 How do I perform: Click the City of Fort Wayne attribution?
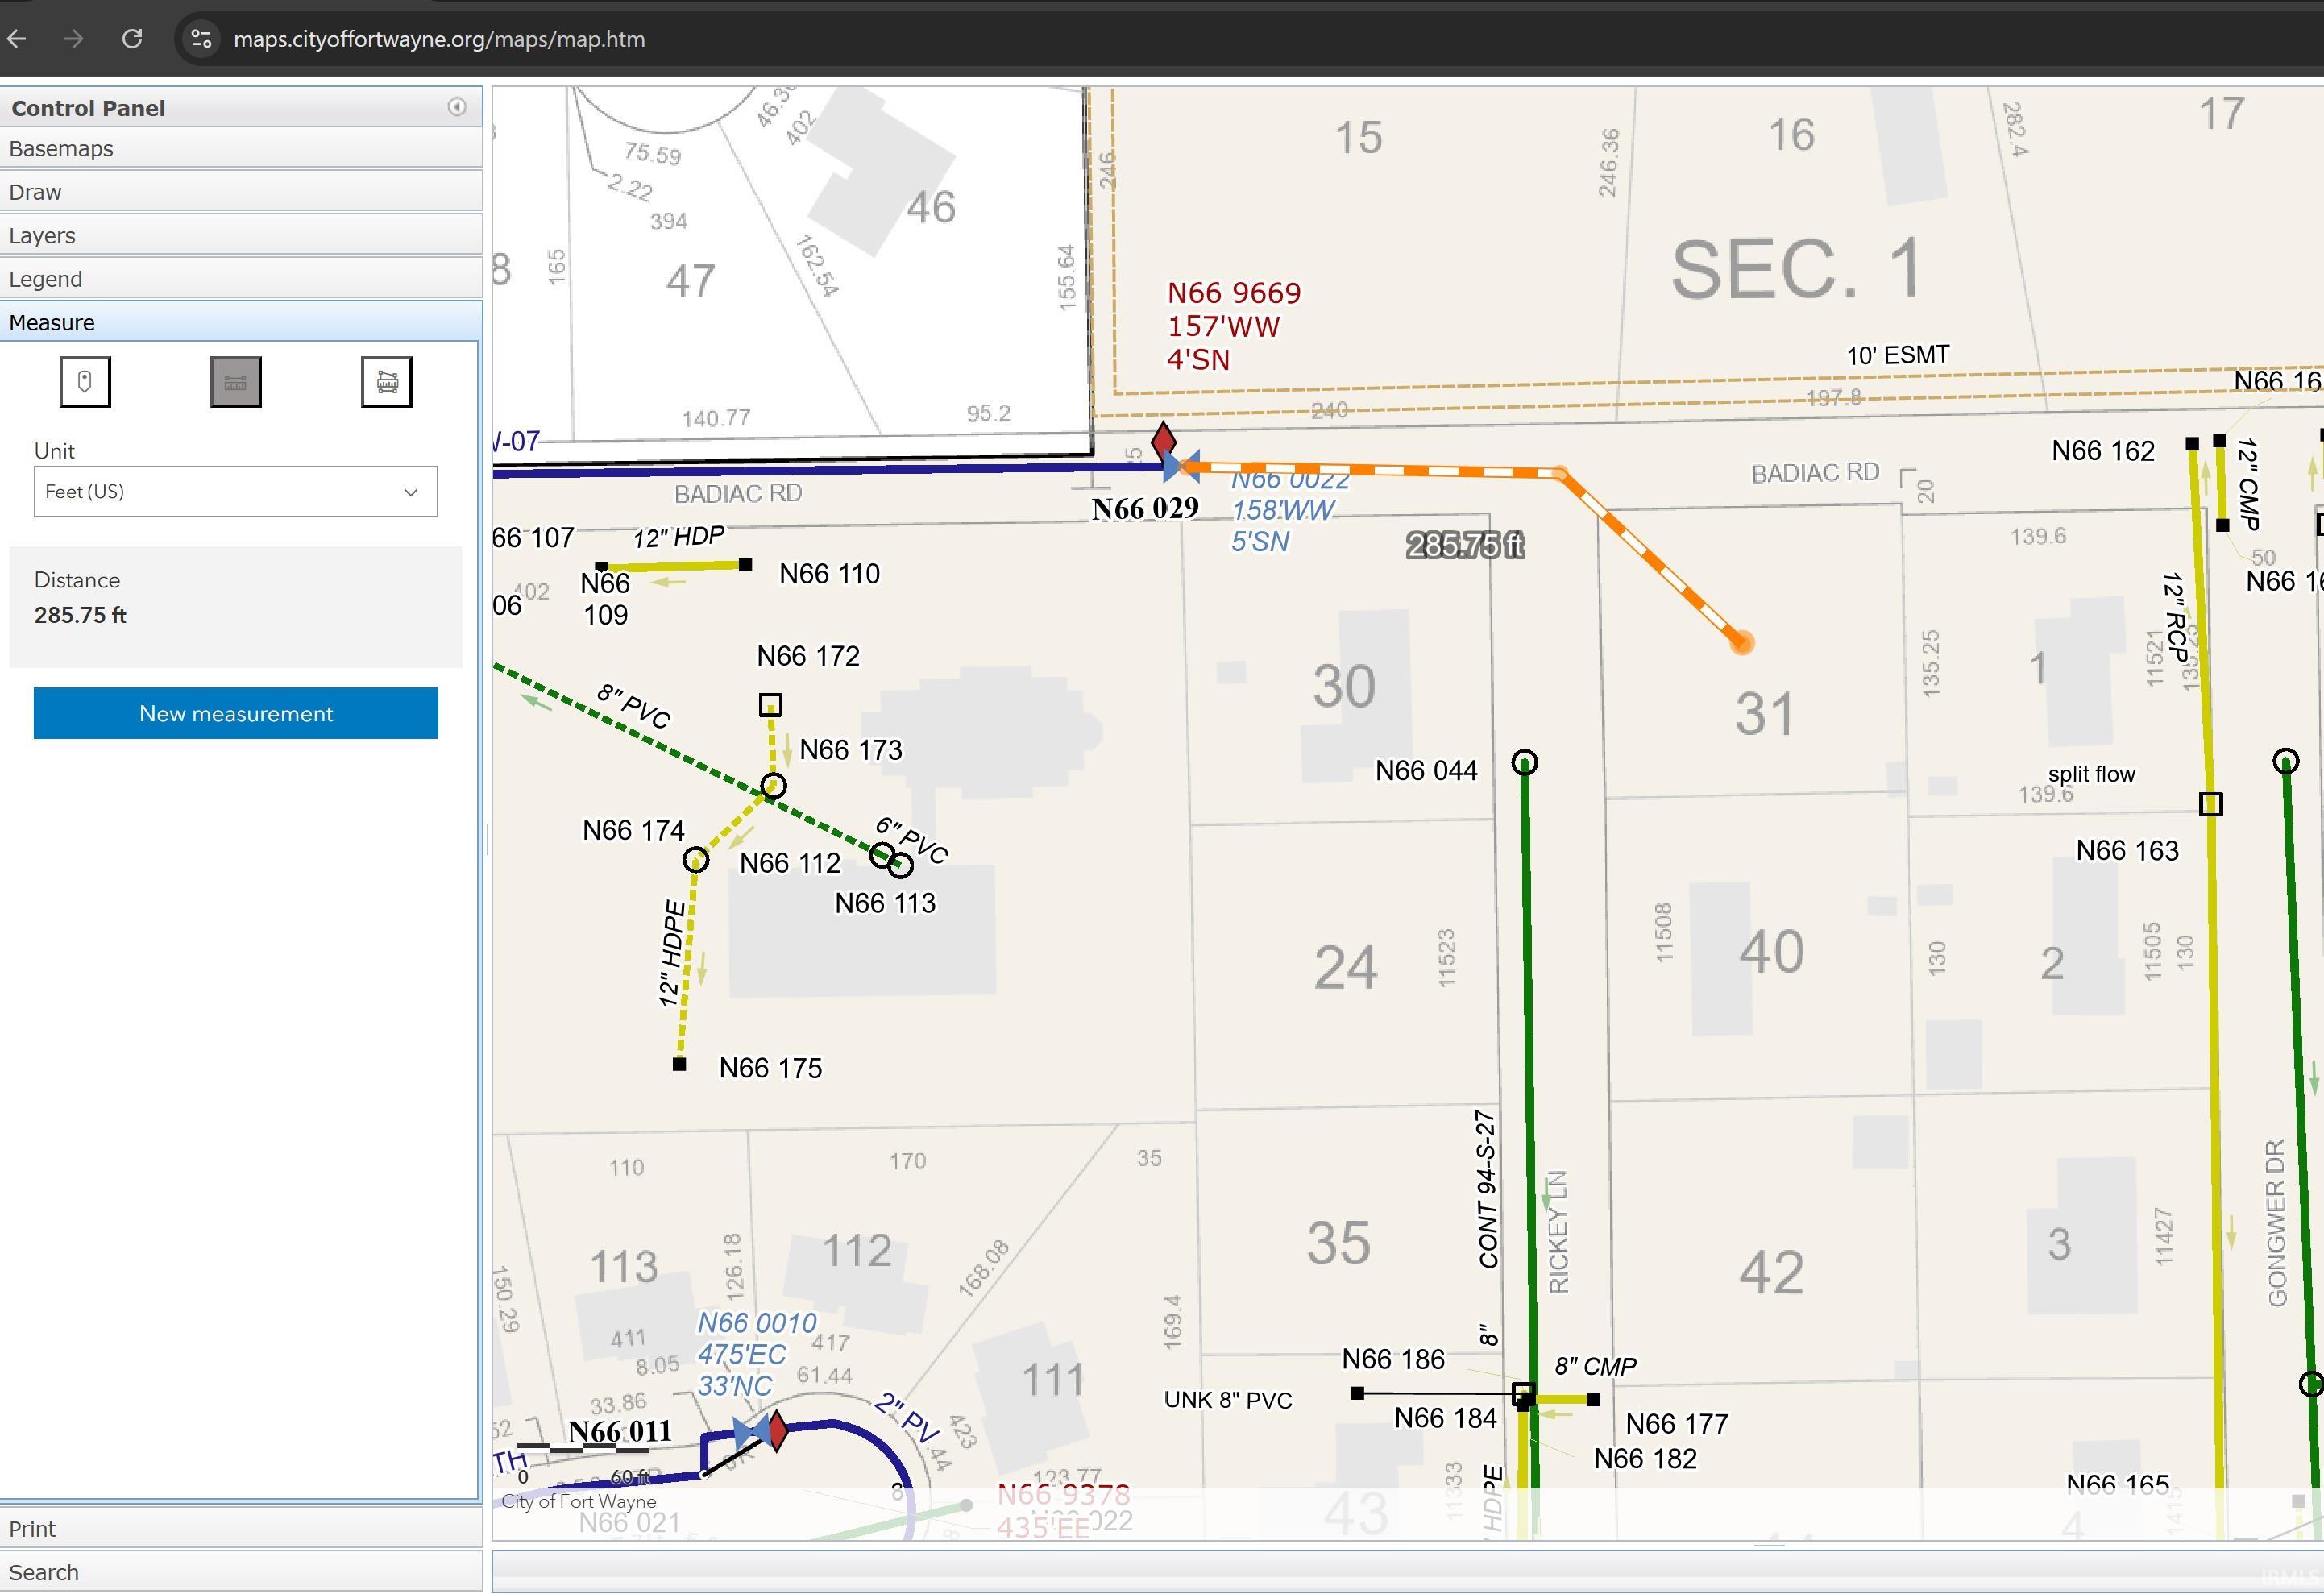pyautogui.click(x=579, y=1501)
